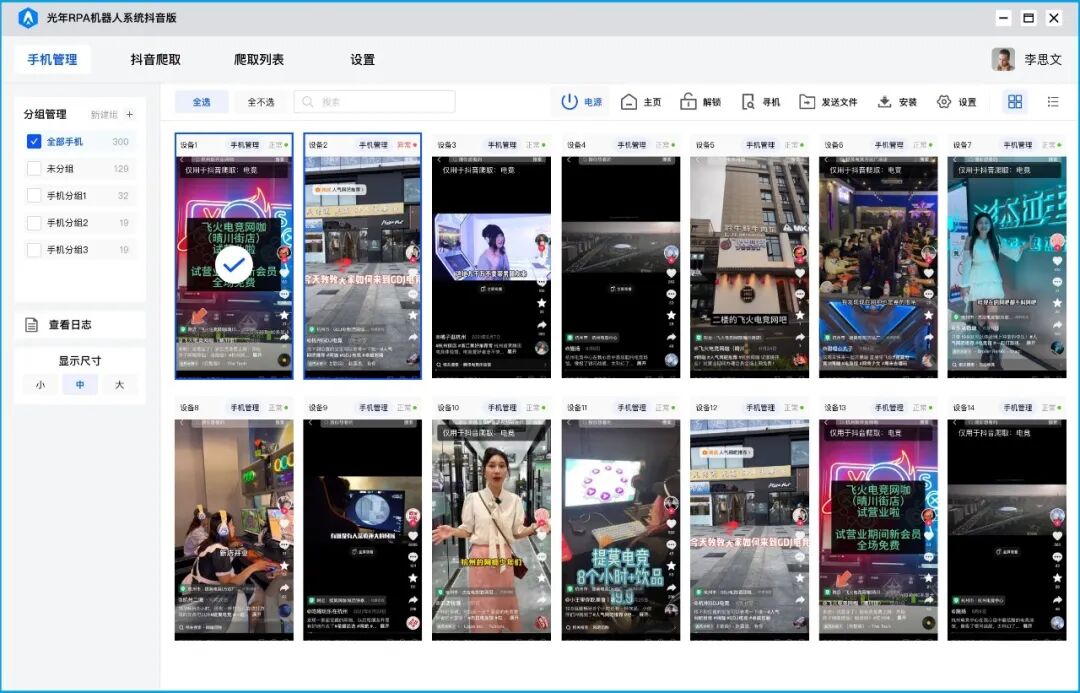Uncheck the 全部手机 checkbox
Screen dimensions: 1080x693
[34, 141]
